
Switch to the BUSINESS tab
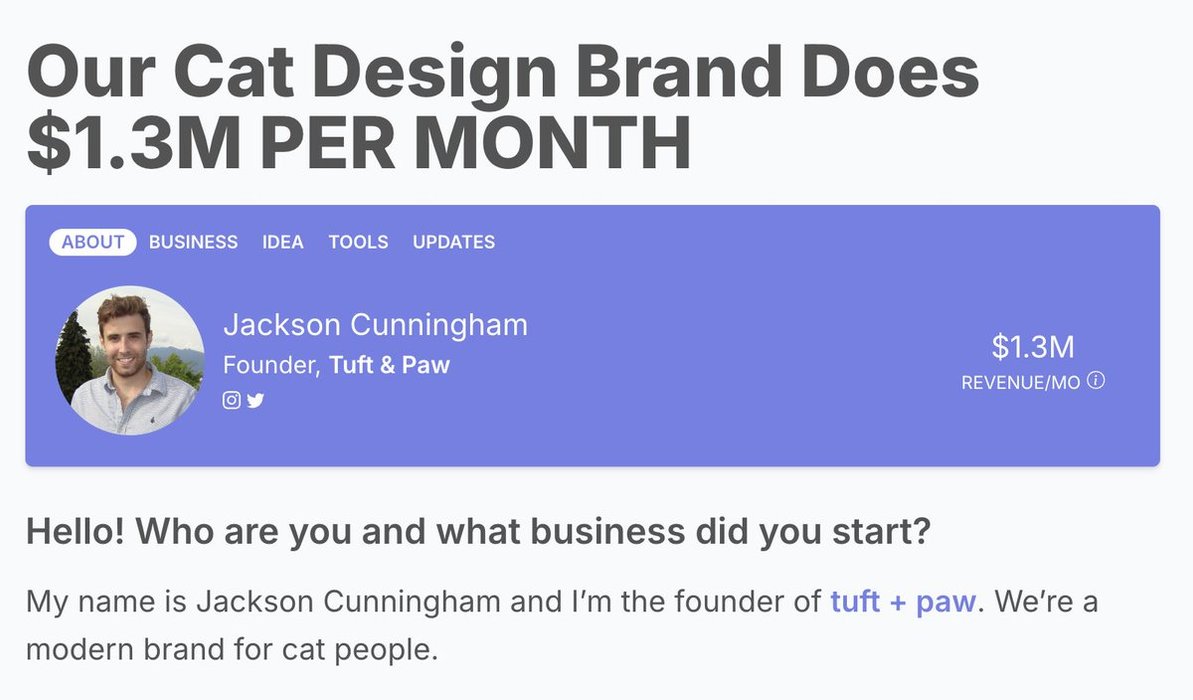tap(193, 242)
